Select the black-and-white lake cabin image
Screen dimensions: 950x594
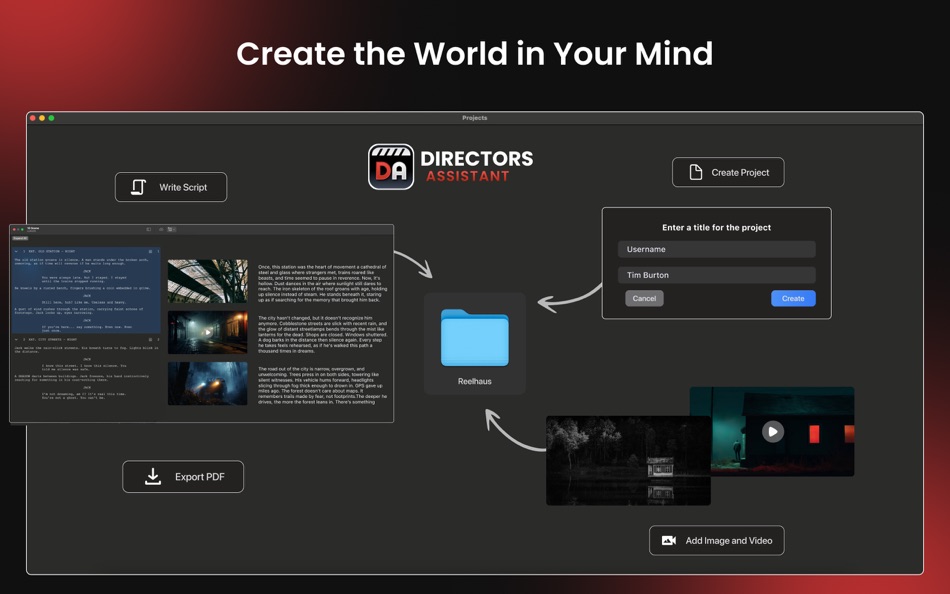tap(628, 461)
